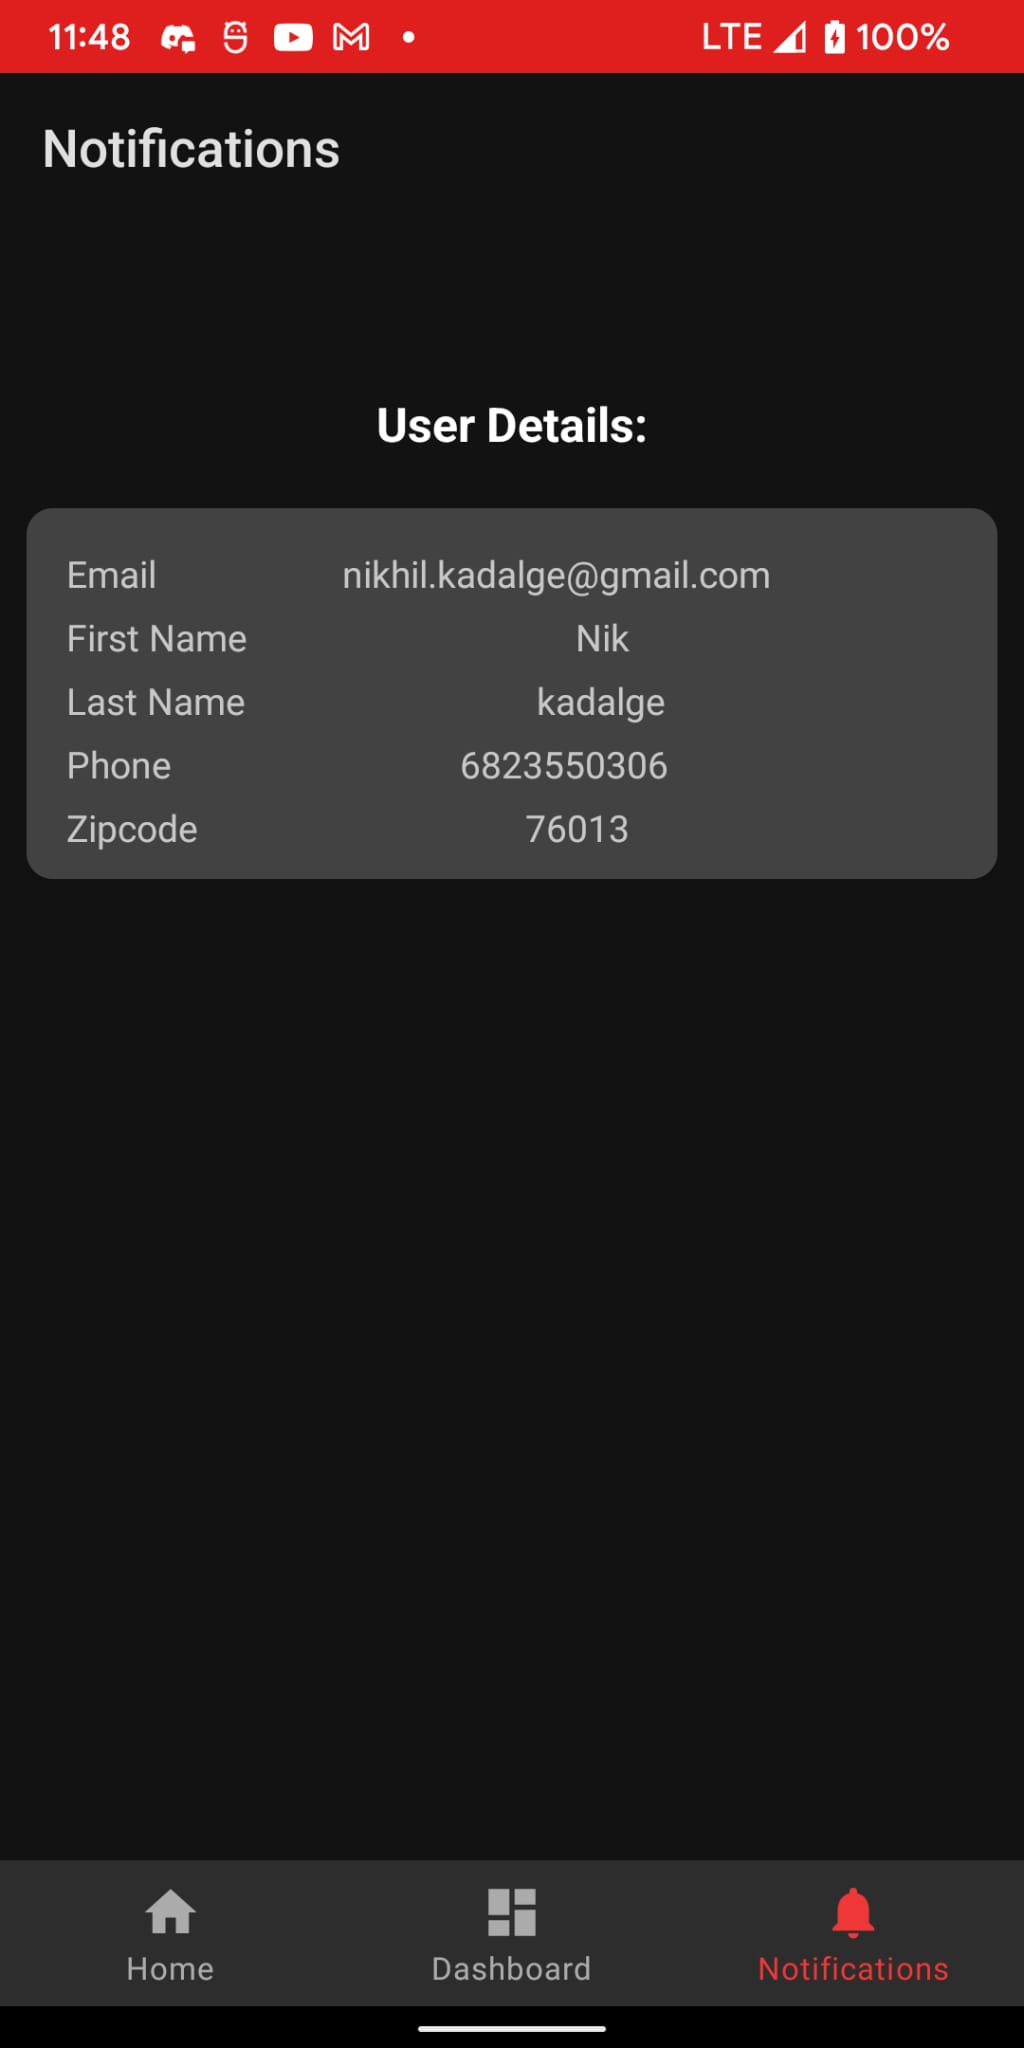The width and height of the screenshot is (1024, 2048).
Task: Tap the Home house icon
Action: [x=170, y=1912]
